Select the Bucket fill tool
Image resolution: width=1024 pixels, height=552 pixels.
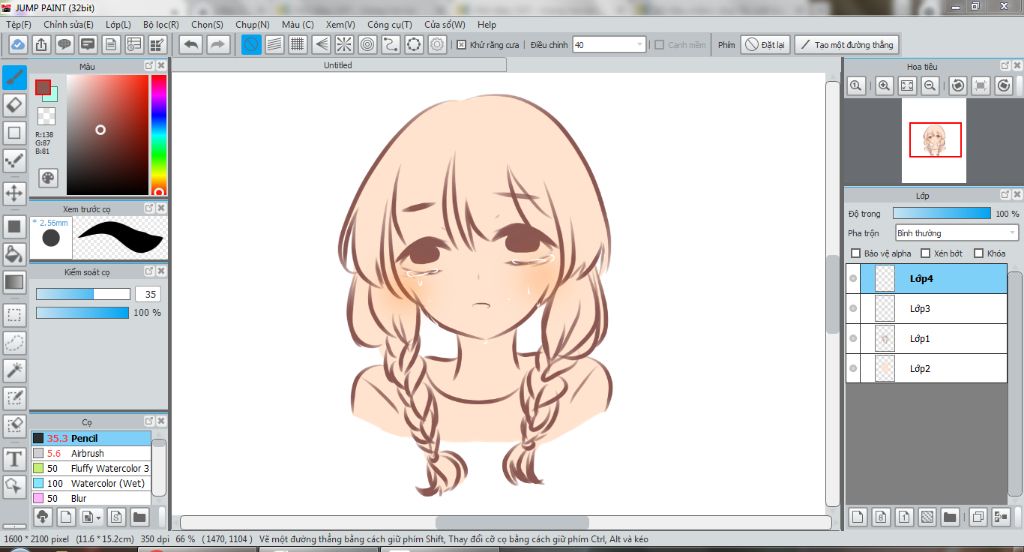pos(14,254)
